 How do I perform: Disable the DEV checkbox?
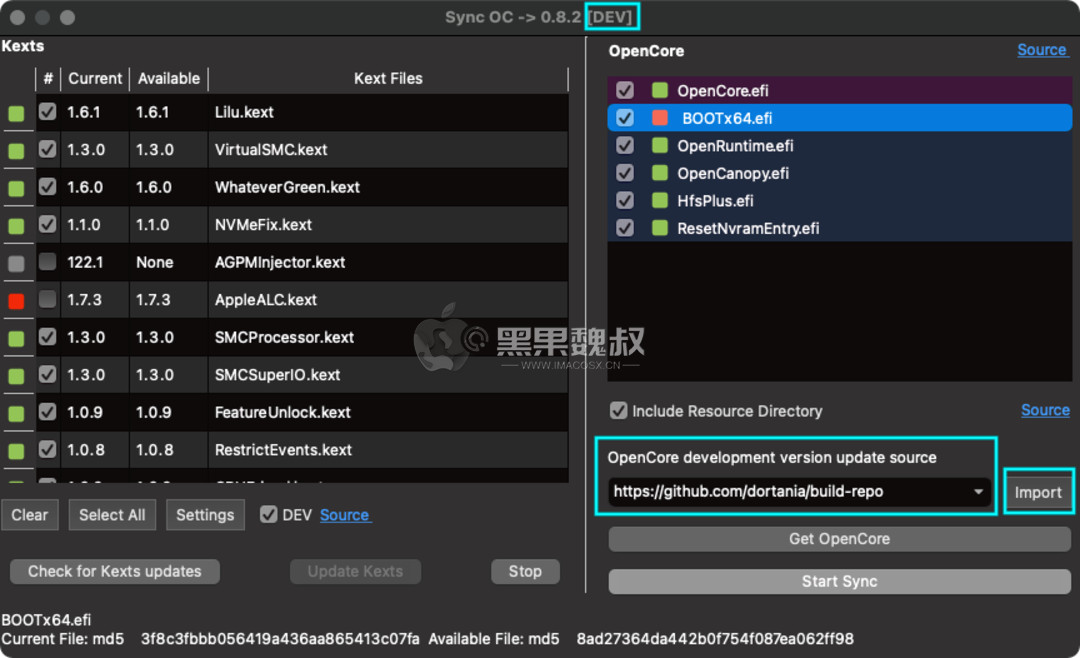tap(268, 514)
